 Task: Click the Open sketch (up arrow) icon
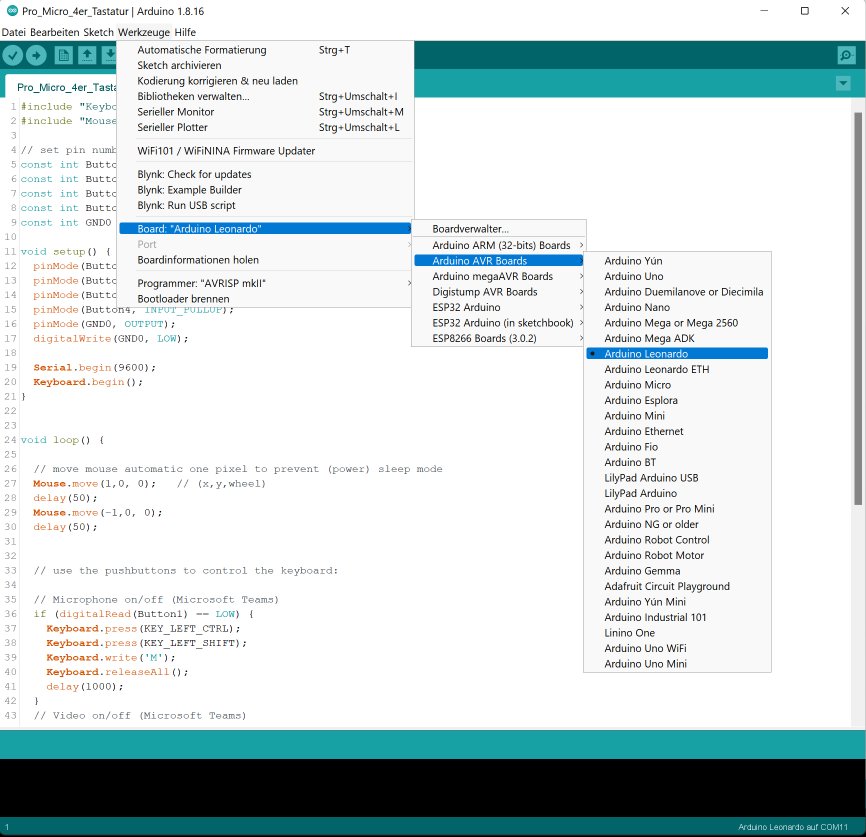tap(87, 55)
